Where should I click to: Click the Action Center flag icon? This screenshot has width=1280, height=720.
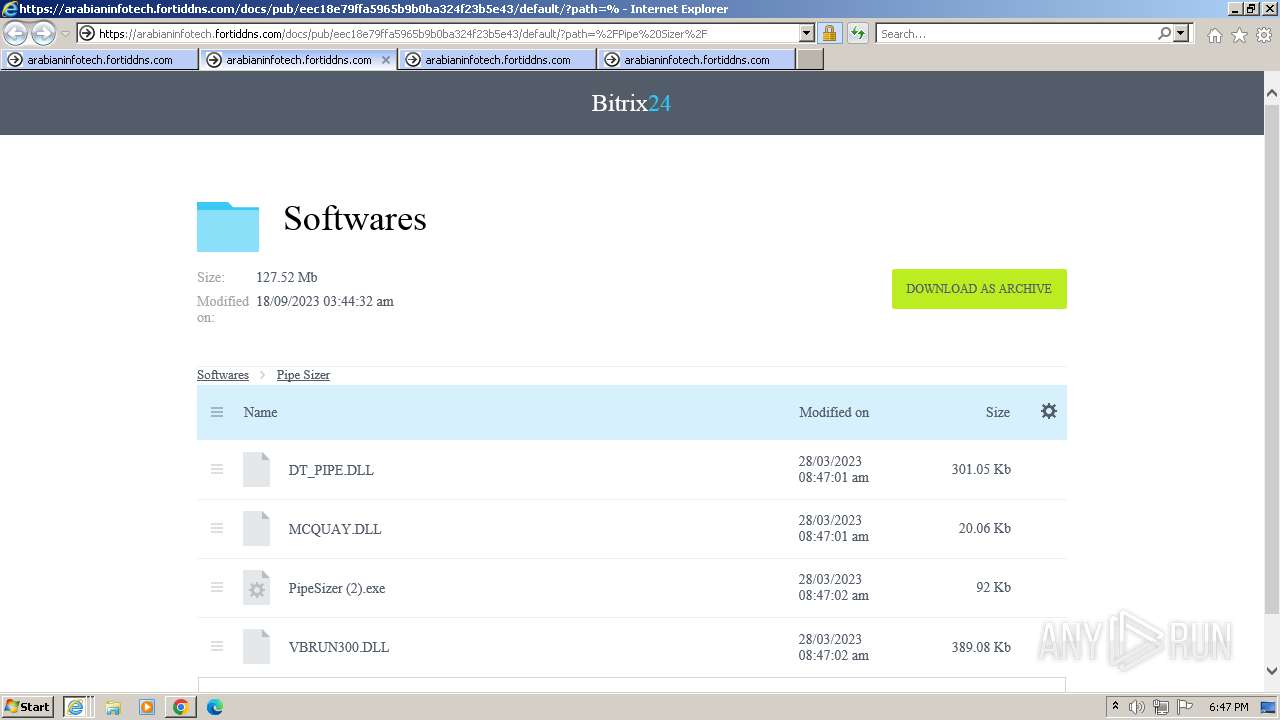pyautogui.click(x=1183, y=707)
